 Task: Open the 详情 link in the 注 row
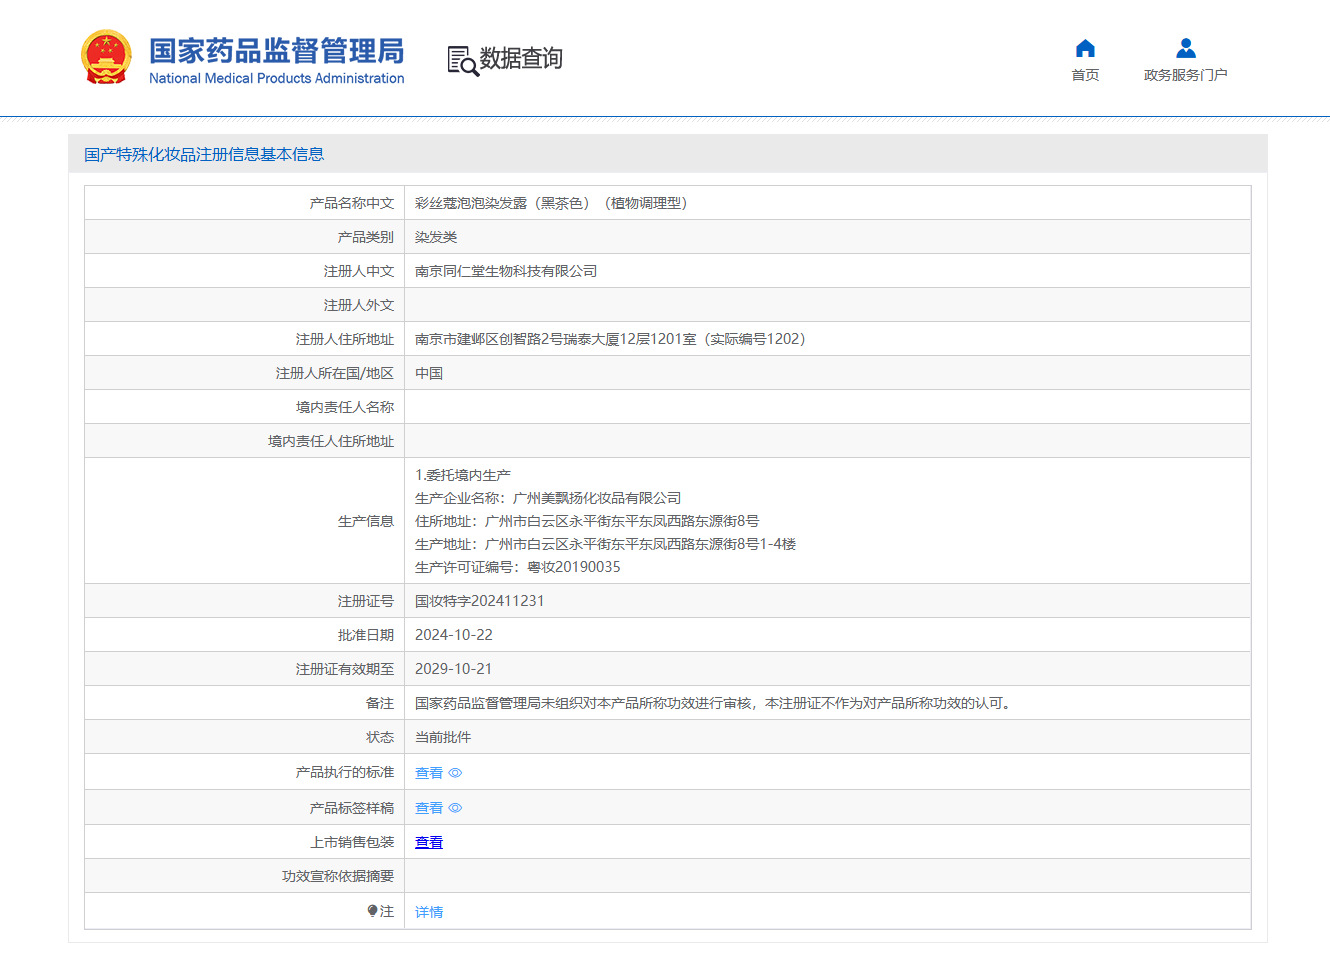click(x=429, y=912)
